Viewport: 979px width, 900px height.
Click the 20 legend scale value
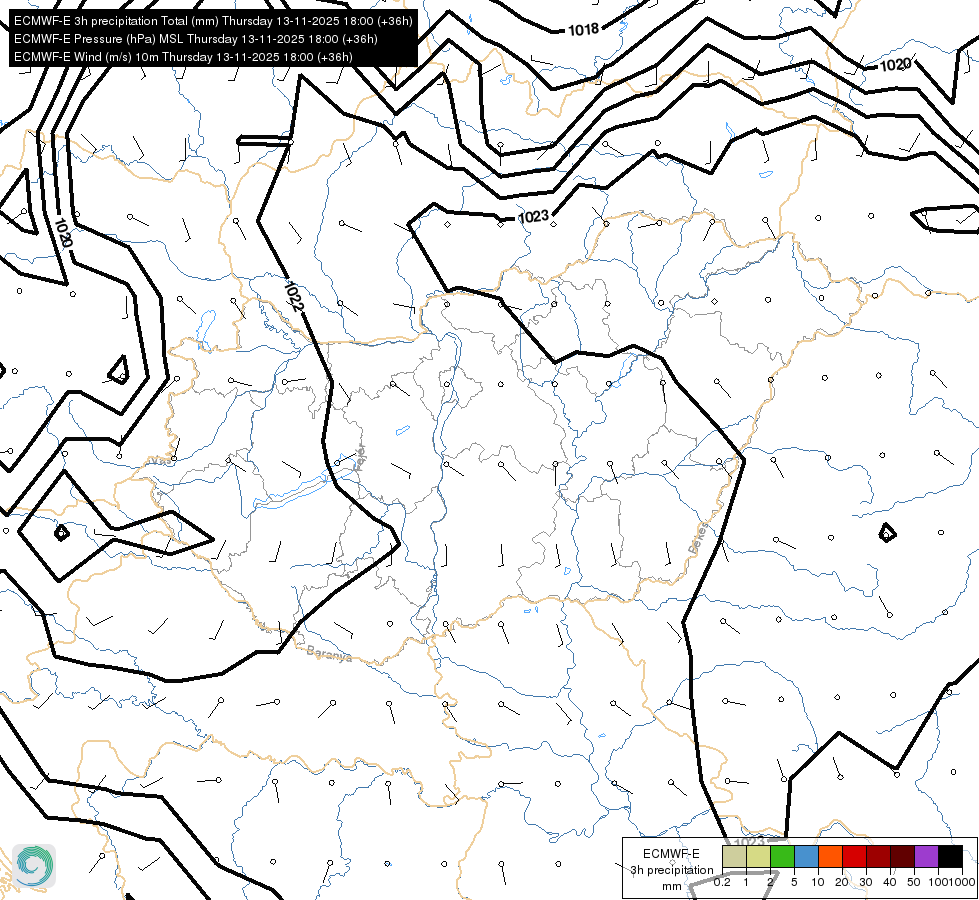coord(842,882)
